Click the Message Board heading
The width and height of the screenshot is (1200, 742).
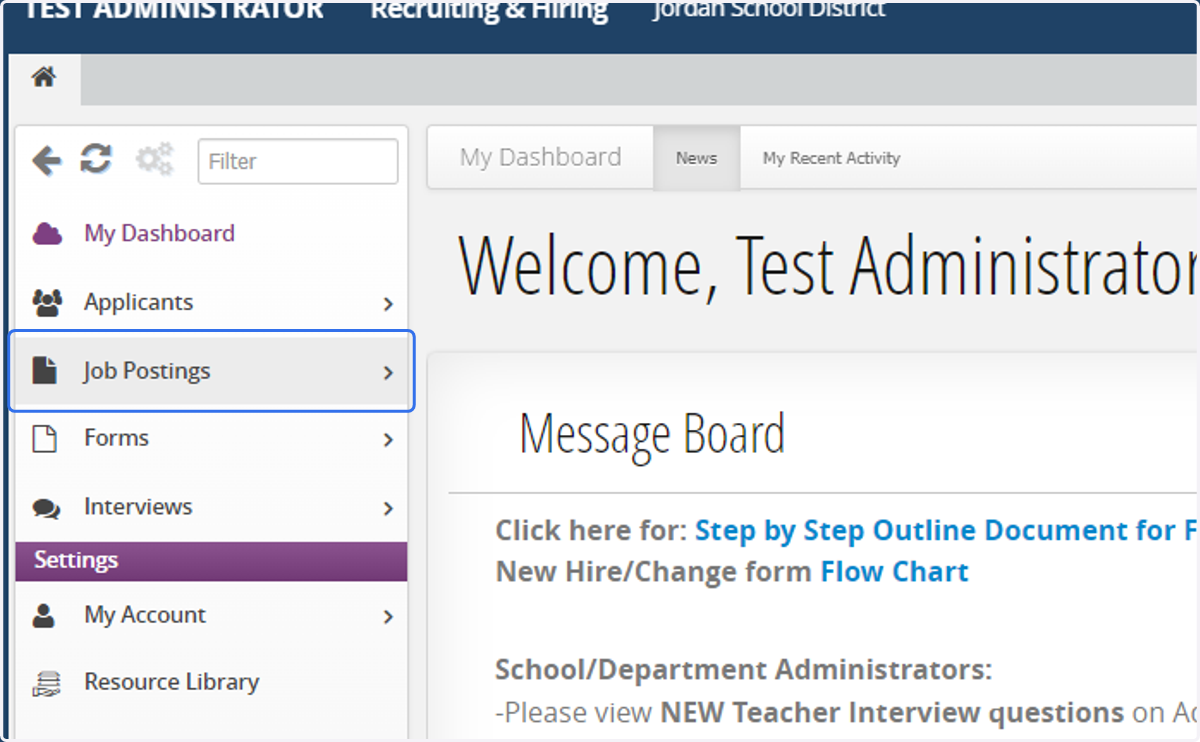[652, 434]
